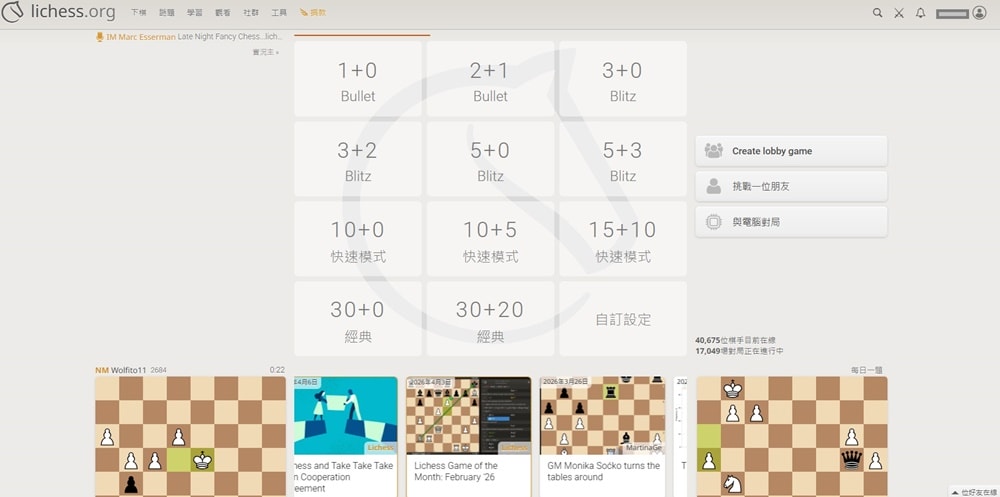The image size is (1000, 497).
Task: Start a 5+0 Blitz game
Action: tap(490, 159)
